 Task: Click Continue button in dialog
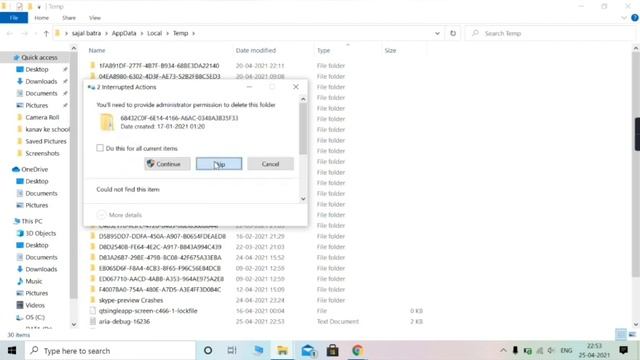click(x=167, y=164)
